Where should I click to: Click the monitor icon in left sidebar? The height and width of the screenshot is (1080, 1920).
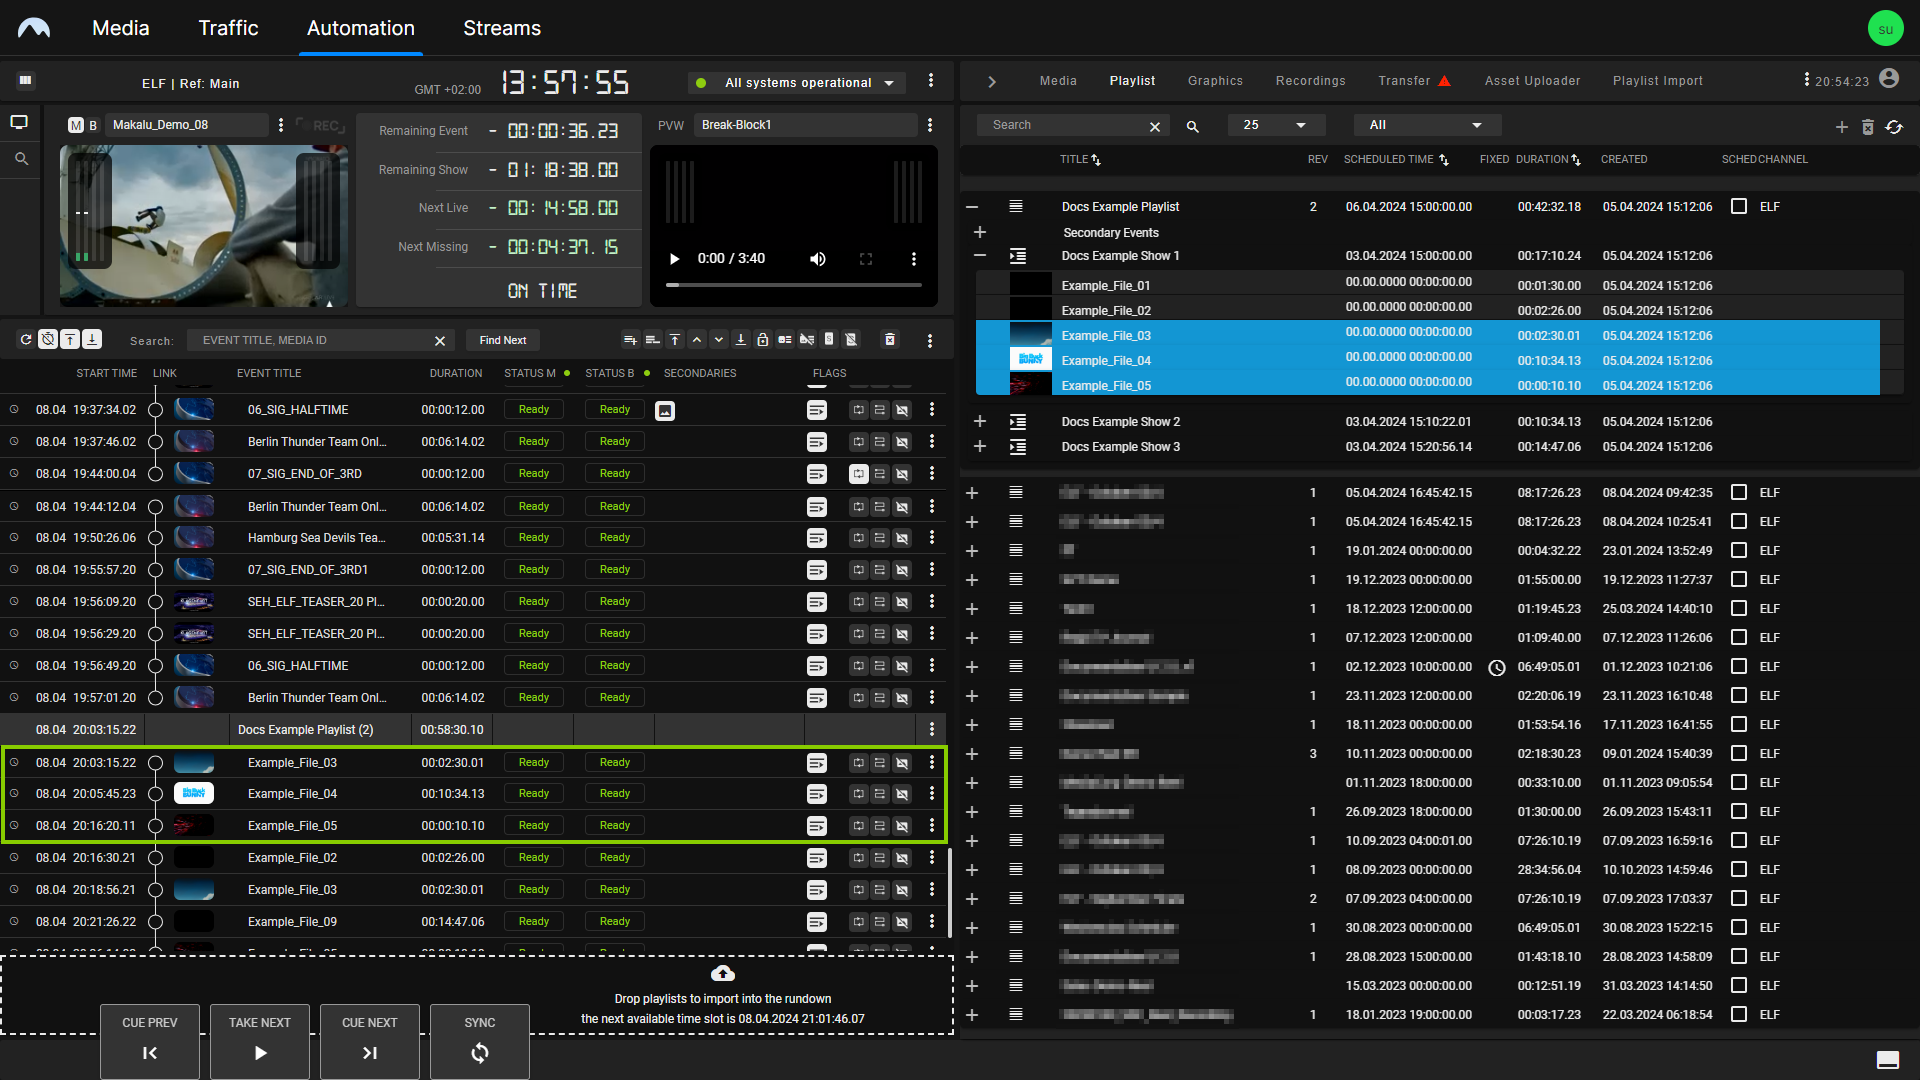(x=19, y=122)
